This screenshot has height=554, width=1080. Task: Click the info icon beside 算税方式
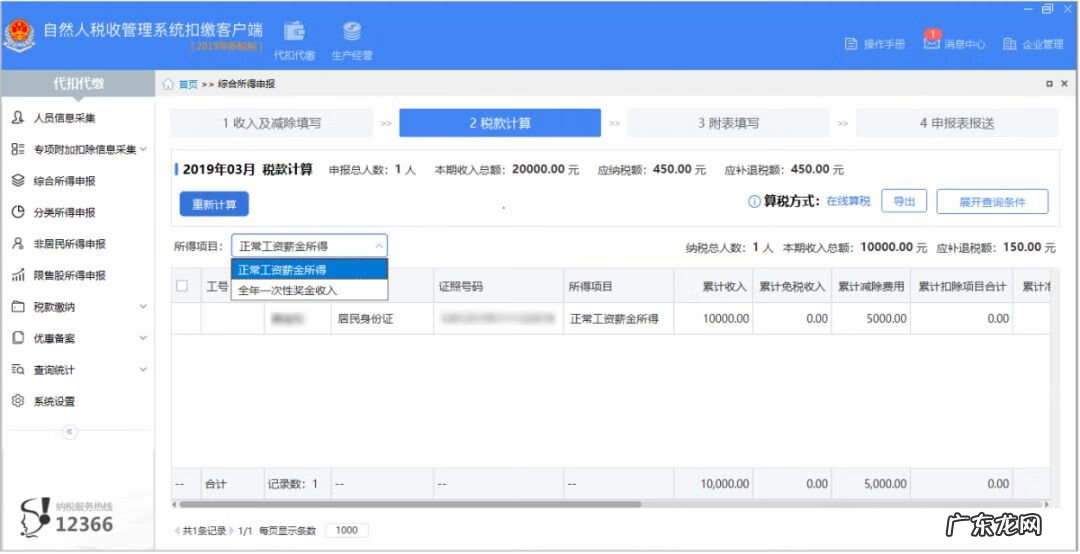[x=754, y=202]
